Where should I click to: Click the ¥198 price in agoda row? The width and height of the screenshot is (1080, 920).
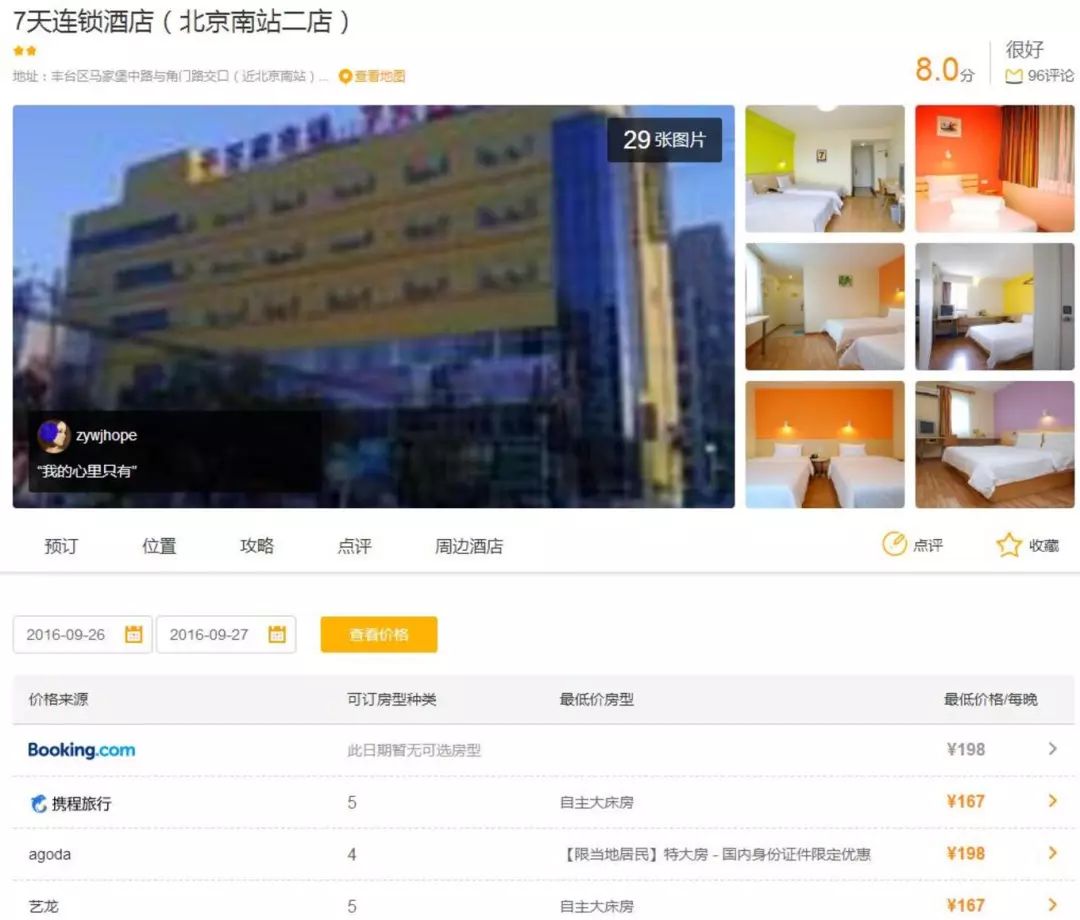(x=966, y=853)
